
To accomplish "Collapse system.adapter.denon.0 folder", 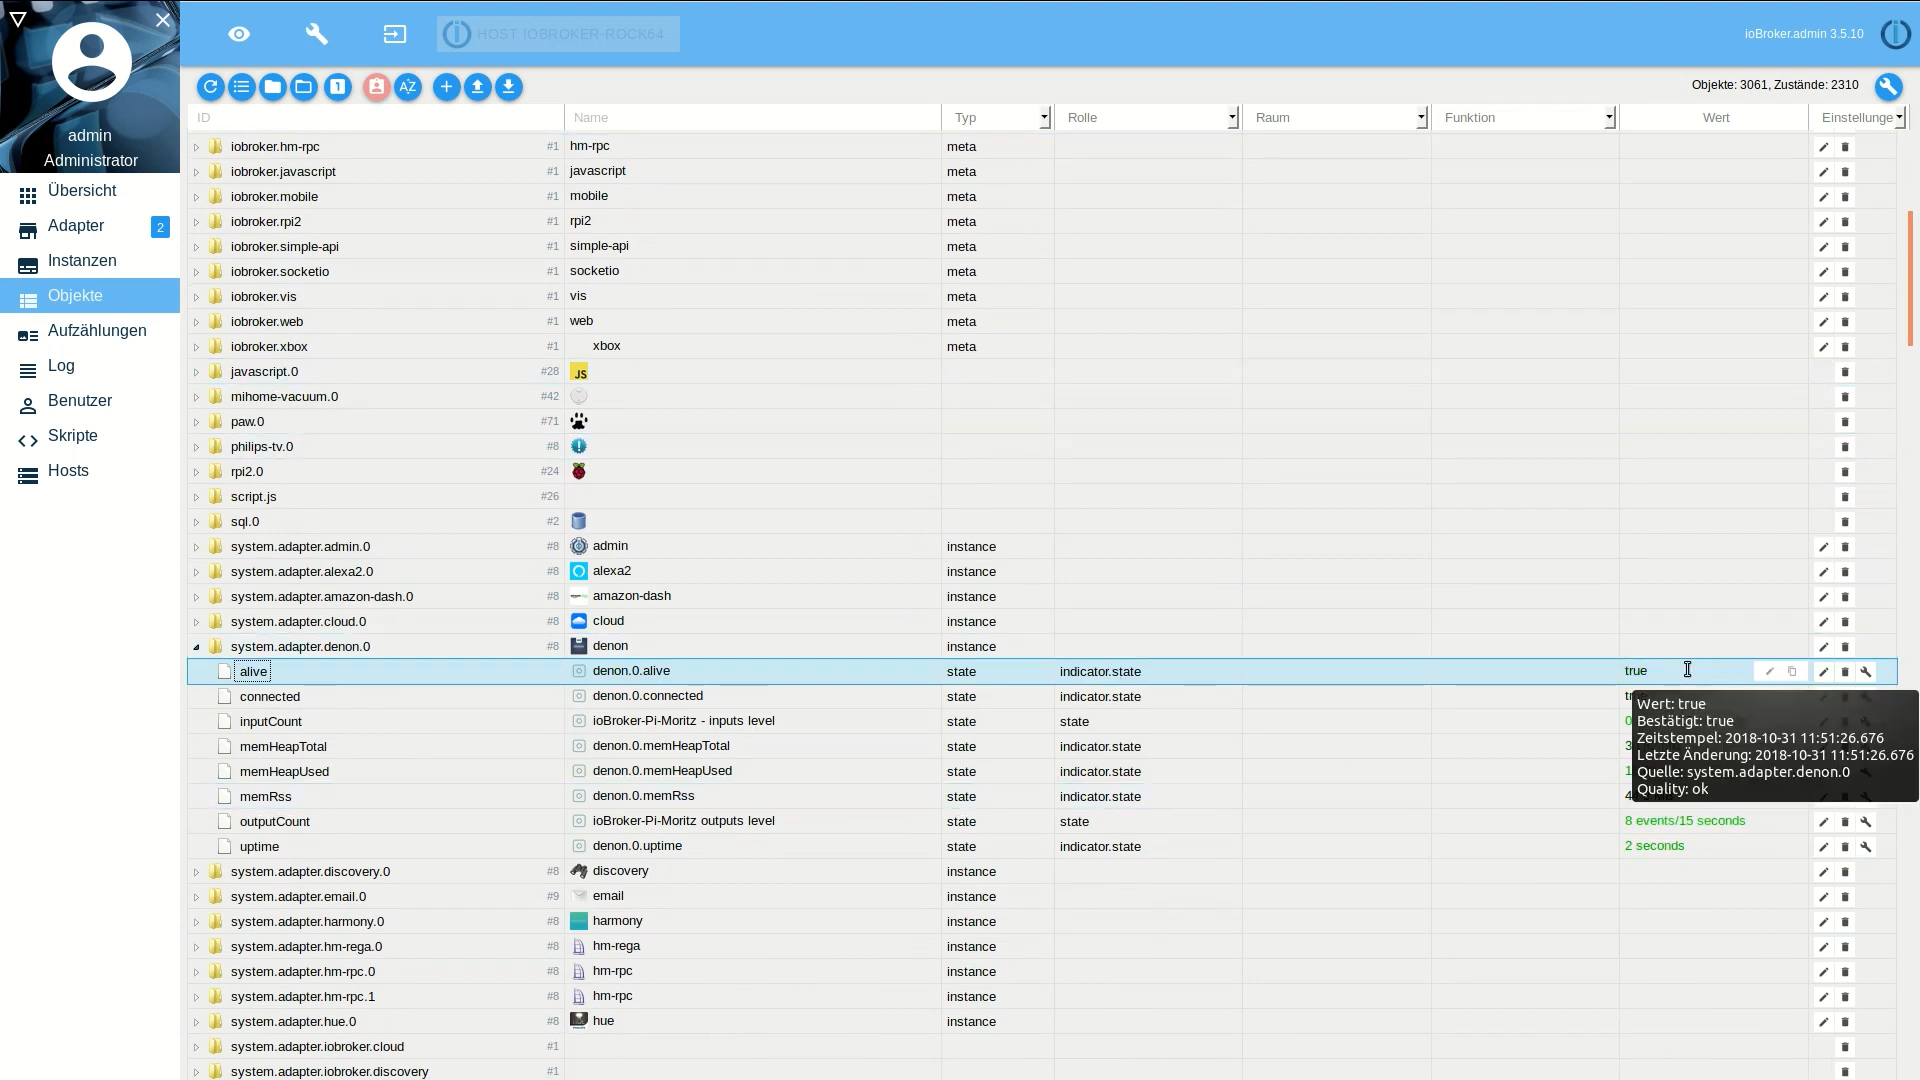I will point(196,647).
